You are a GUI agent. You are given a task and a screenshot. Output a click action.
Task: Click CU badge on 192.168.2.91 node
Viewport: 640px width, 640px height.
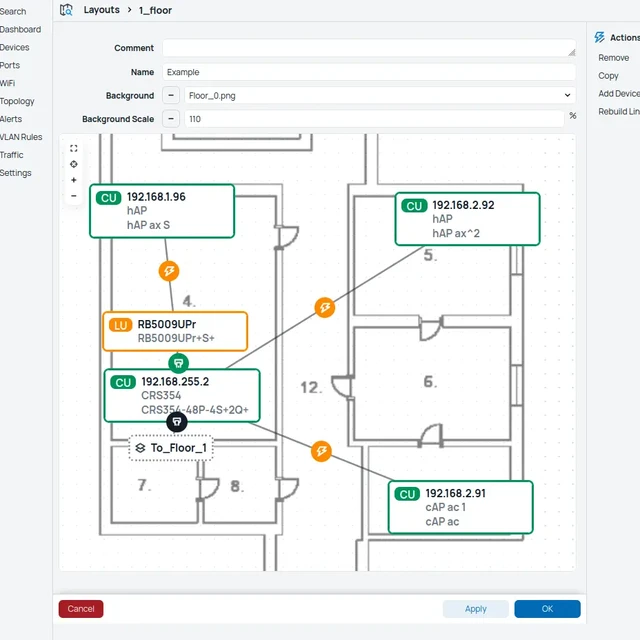407,494
